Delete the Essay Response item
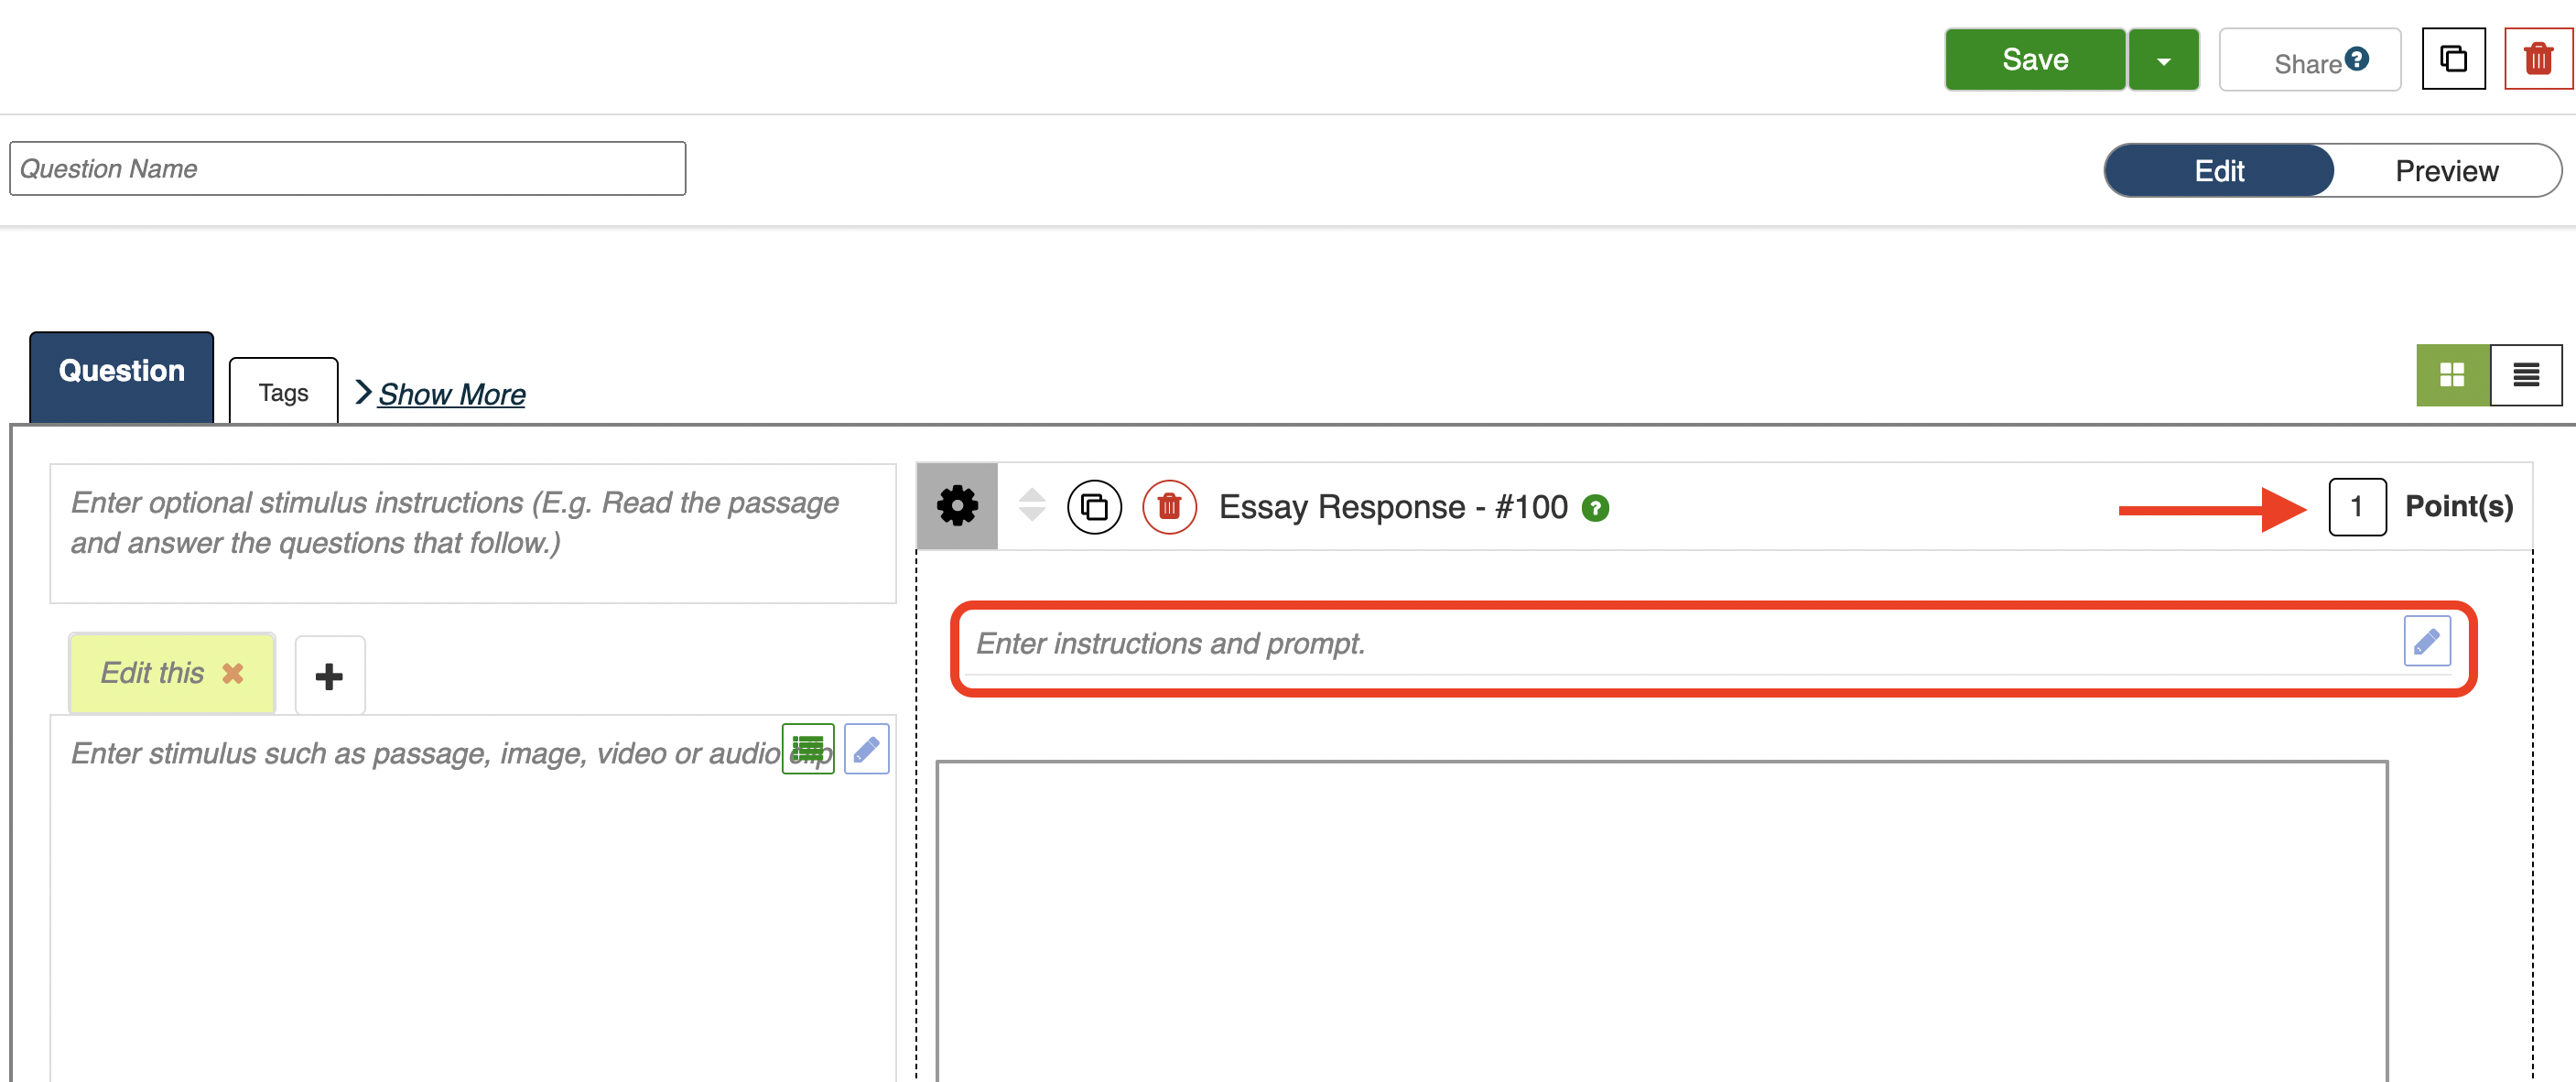2576x1082 pixels. point(1168,507)
